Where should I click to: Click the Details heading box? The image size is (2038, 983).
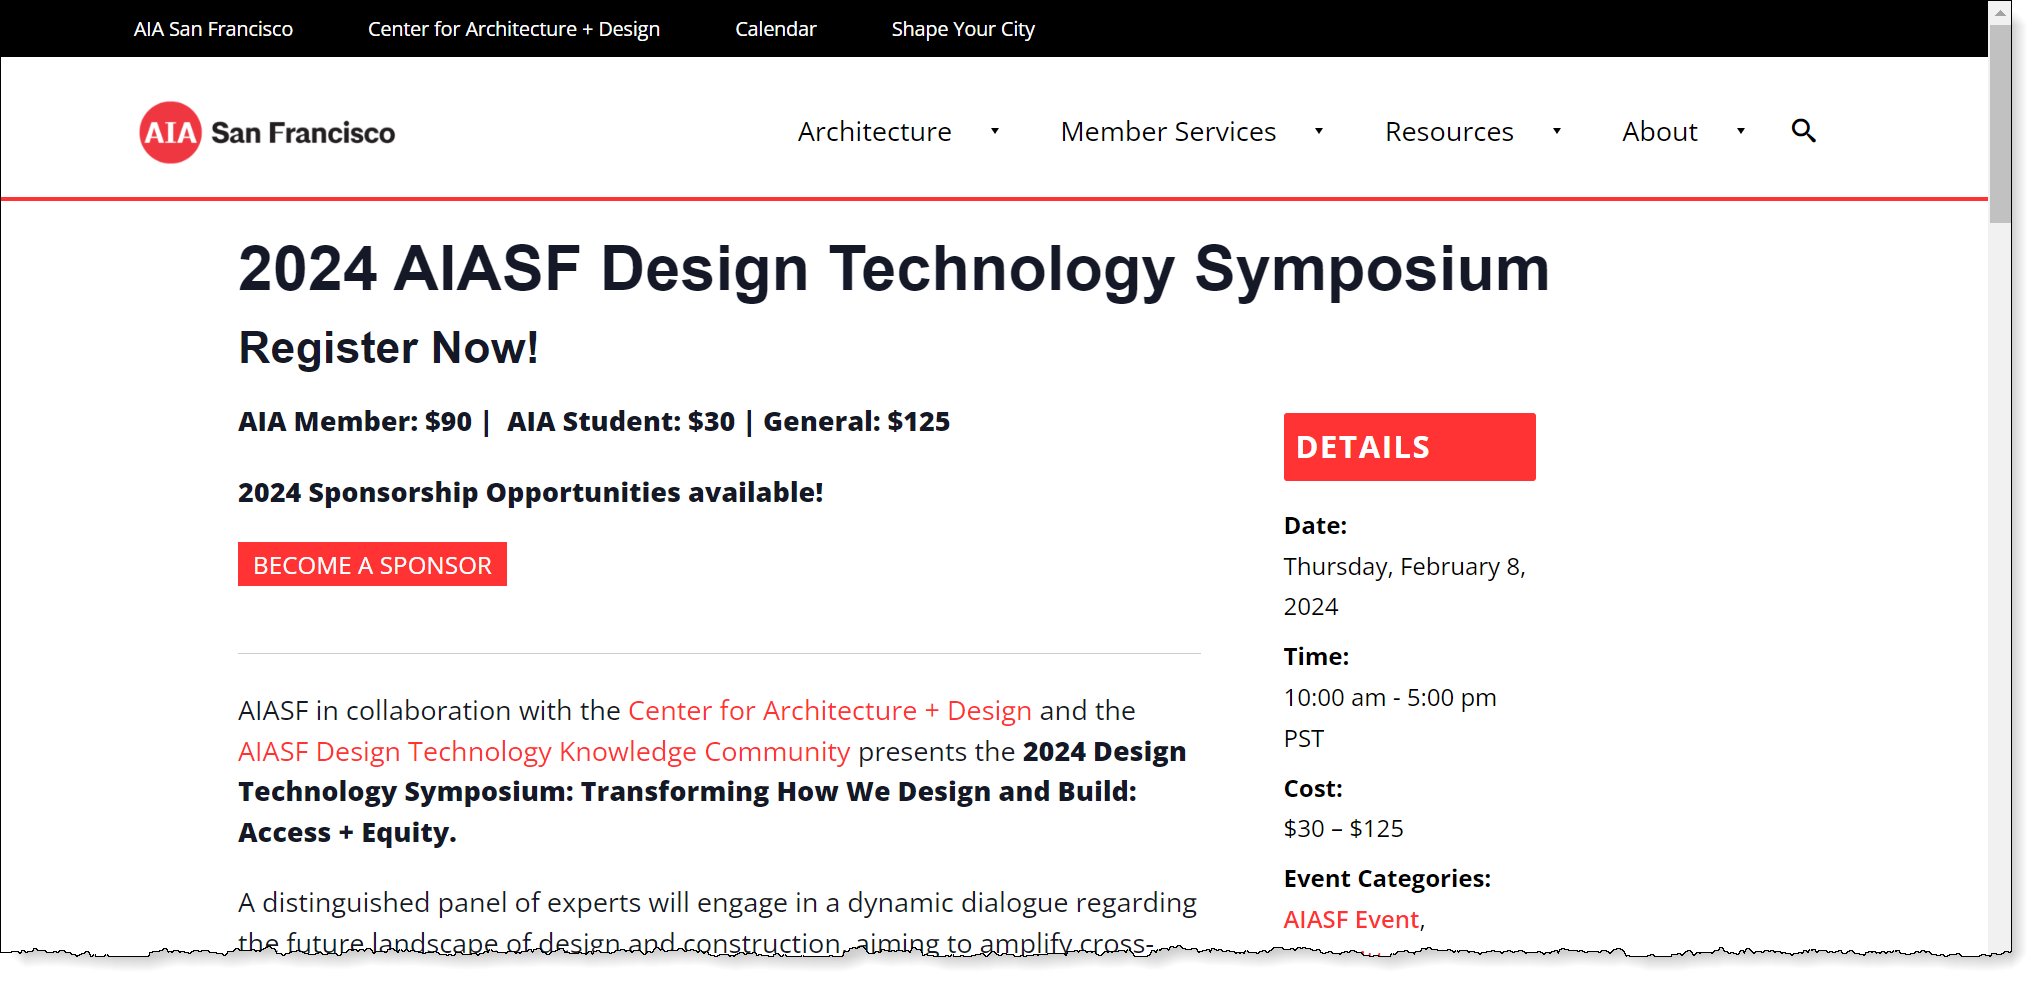pos(1409,447)
